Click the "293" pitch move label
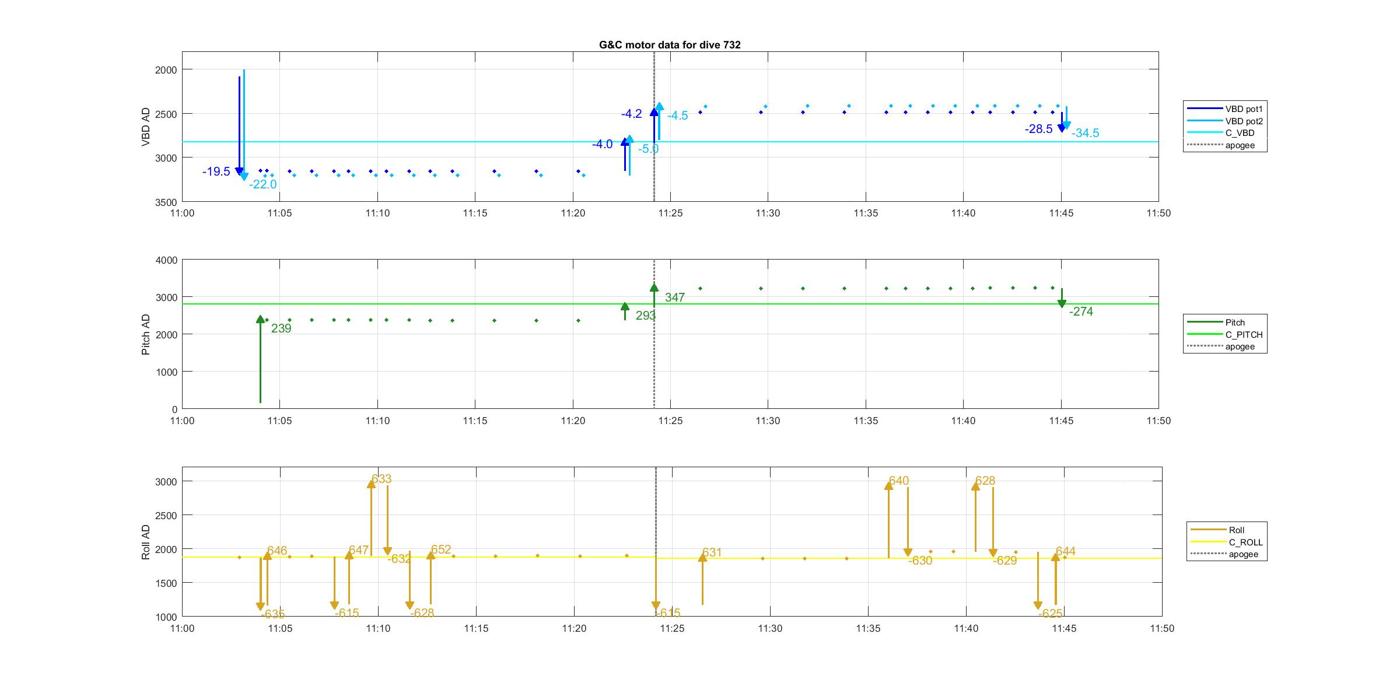Image resolution: width=1400 pixels, height=693 pixels. [646, 316]
